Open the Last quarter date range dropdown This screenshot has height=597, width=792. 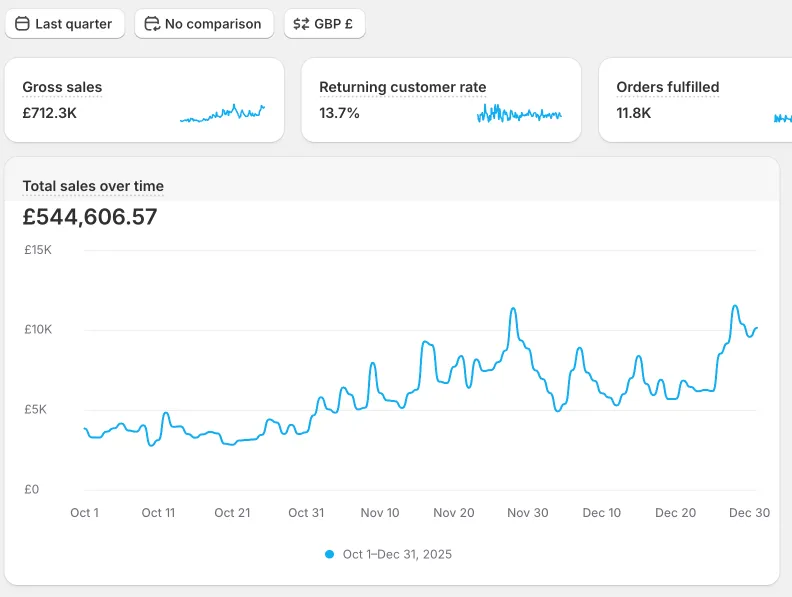(65, 24)
